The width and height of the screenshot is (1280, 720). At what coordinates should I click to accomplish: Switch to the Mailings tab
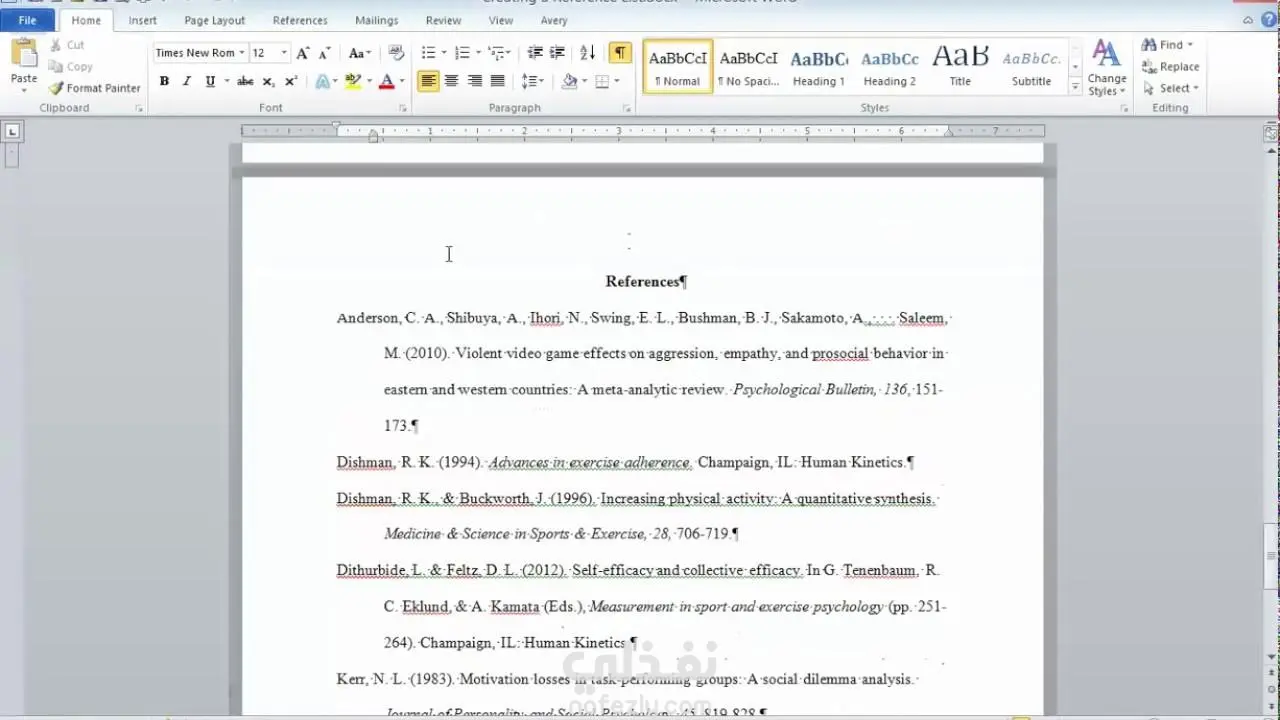tap(376, 20)
